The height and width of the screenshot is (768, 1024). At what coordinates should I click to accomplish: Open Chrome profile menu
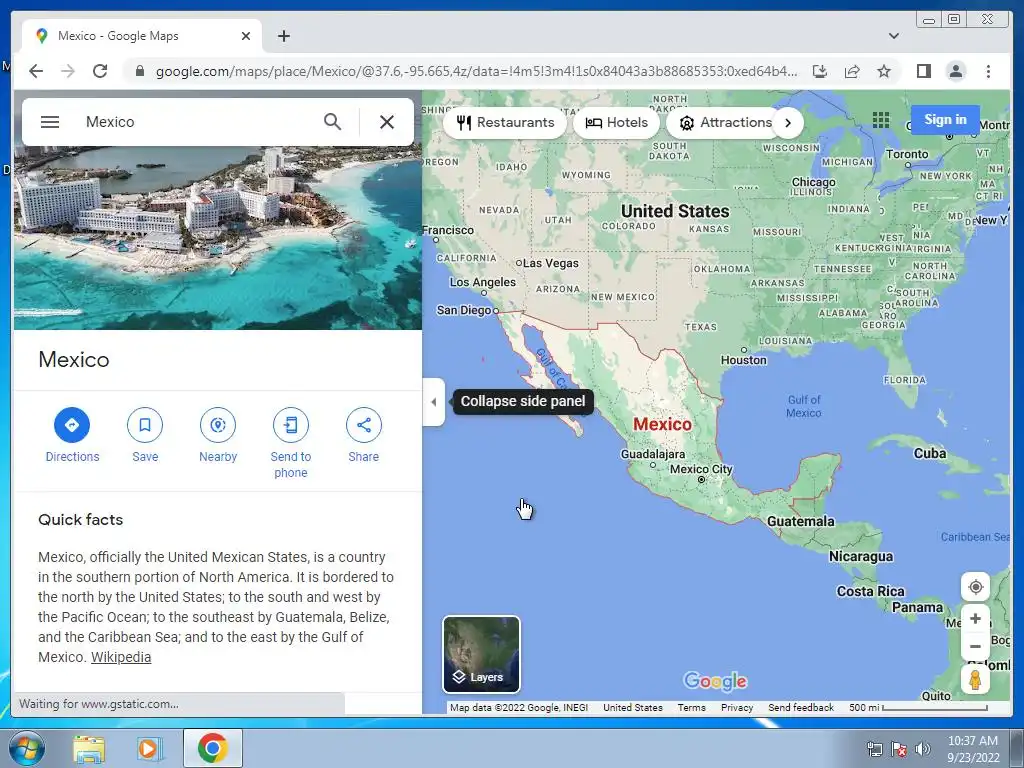tap(955, 71)
